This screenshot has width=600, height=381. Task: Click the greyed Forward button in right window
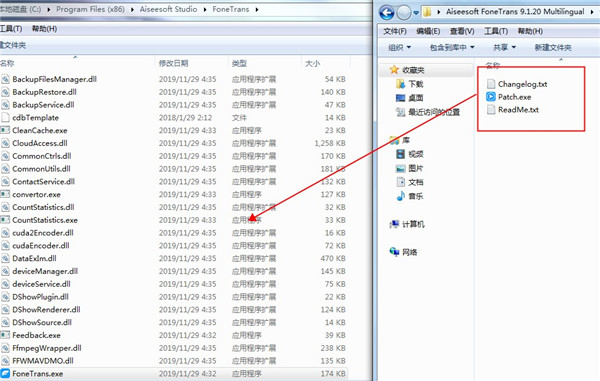[x=403, y=13]
